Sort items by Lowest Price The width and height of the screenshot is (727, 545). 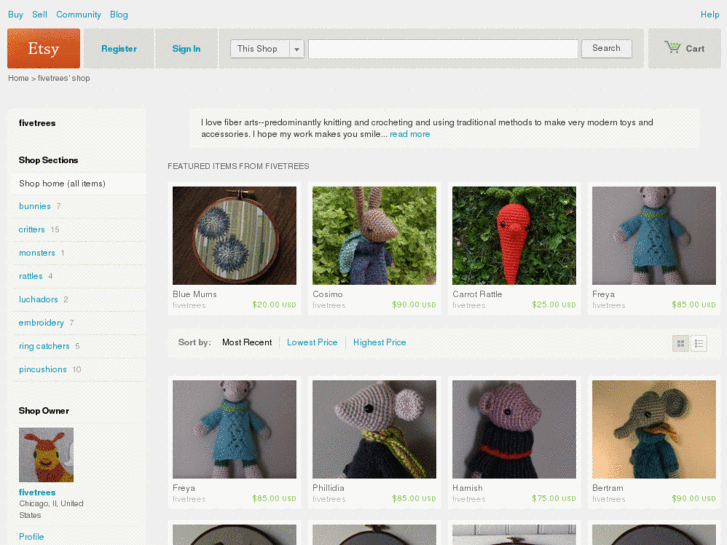pyautogui.click(x=312, y=342)
